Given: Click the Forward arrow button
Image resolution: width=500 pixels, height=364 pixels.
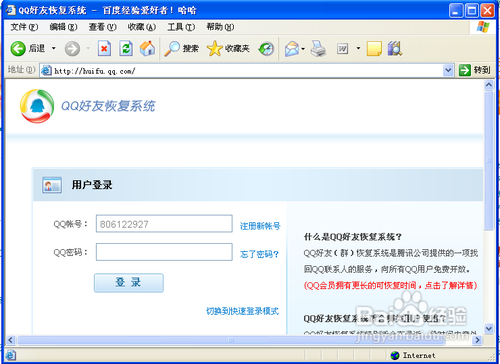Looking at the screenshot, I should click(72, 49).
